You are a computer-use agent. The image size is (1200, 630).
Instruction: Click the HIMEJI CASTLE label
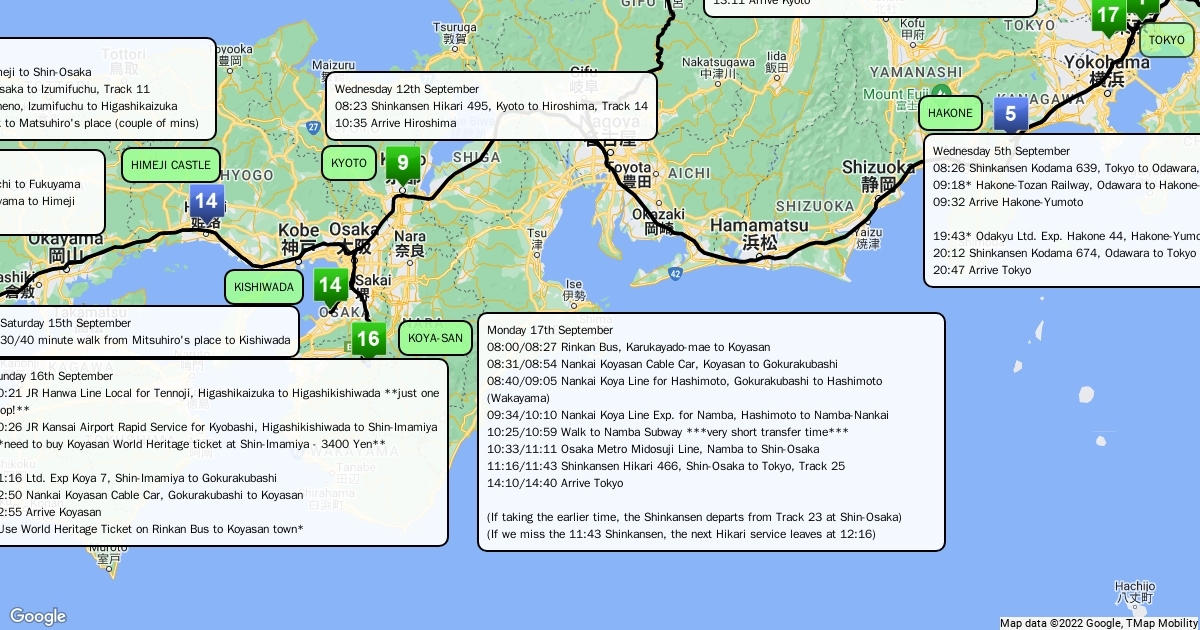pos(171,165)
